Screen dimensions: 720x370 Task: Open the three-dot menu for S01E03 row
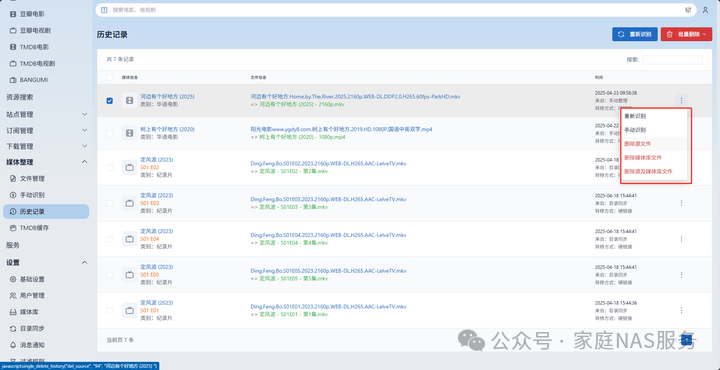click(681, 203)
